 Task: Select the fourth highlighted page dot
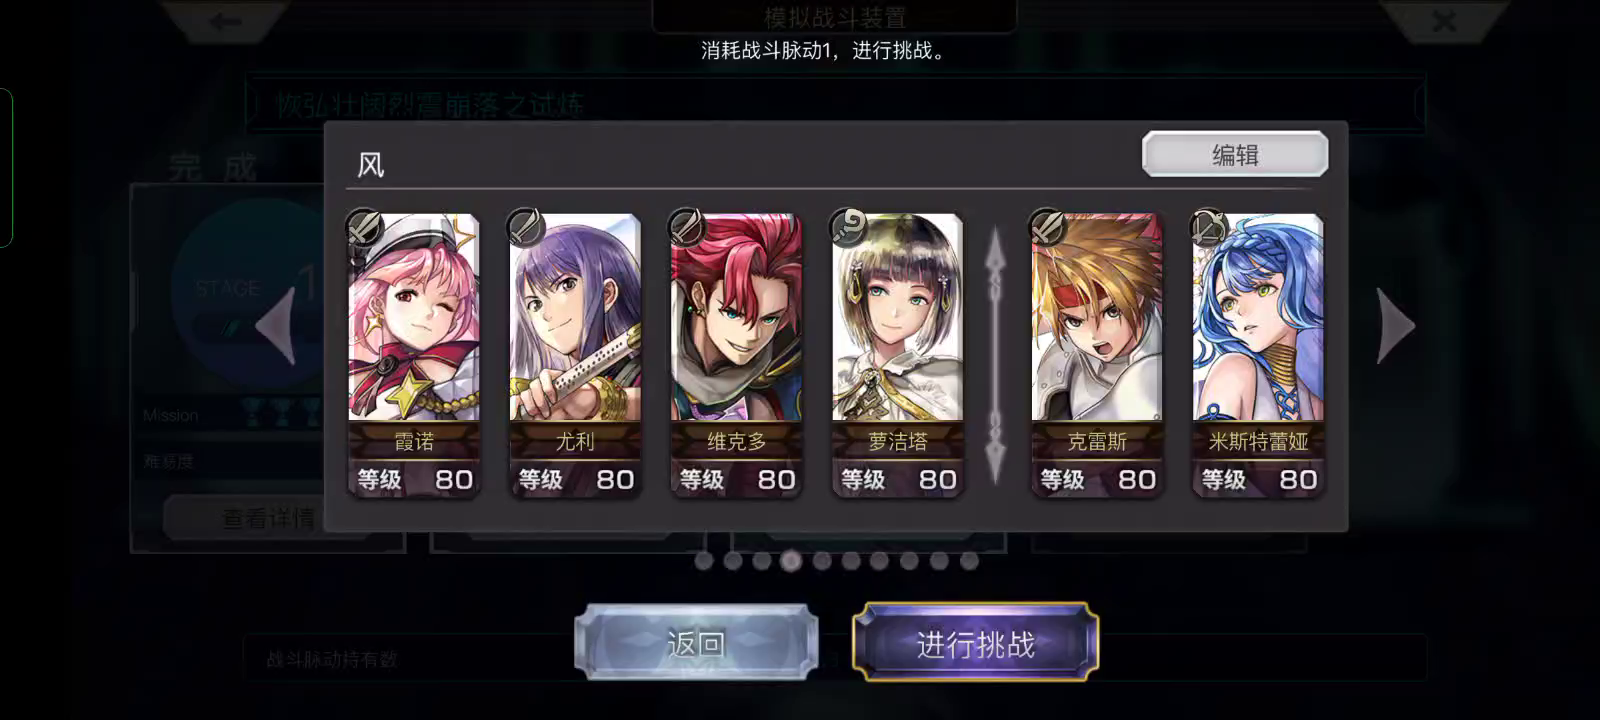[791, 561]
